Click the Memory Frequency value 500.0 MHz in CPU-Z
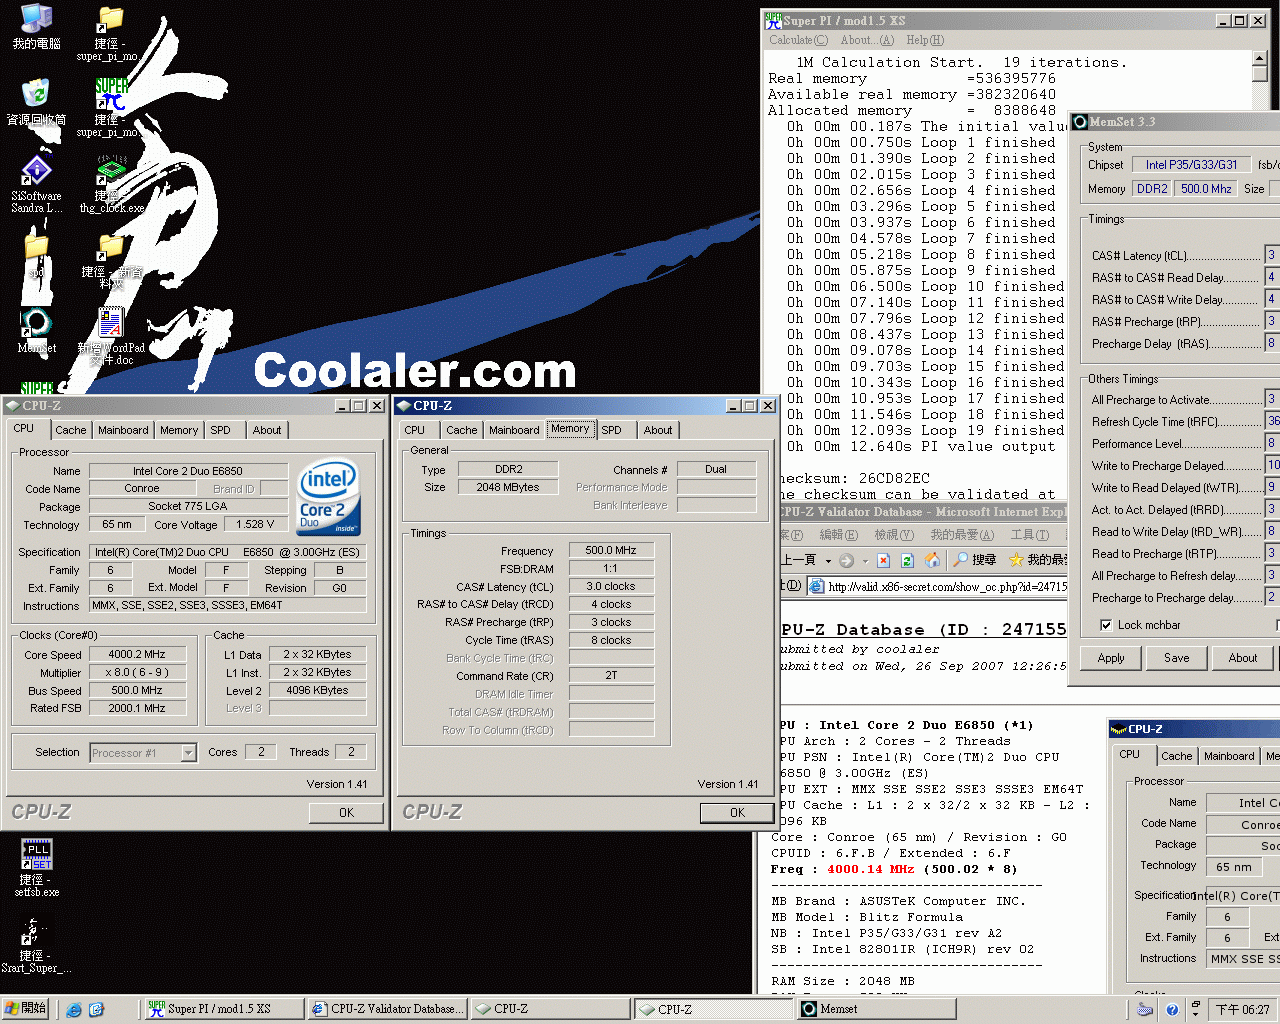This screenshot has height=1024, width=1280. point(611,550)
